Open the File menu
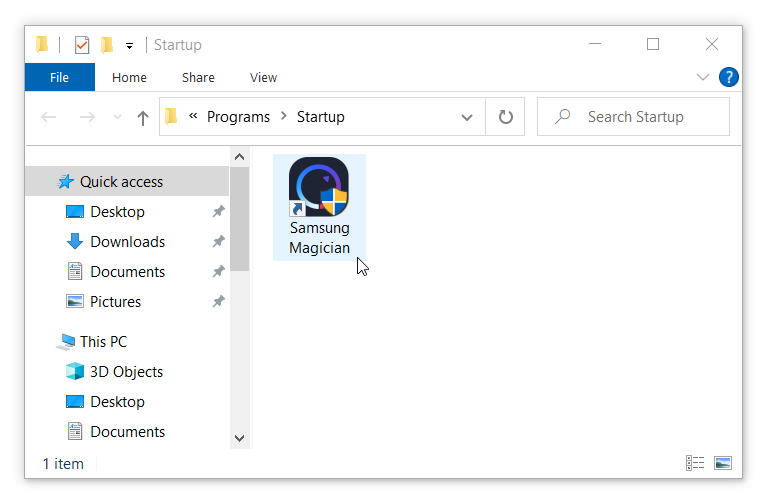 pos(59,77)
